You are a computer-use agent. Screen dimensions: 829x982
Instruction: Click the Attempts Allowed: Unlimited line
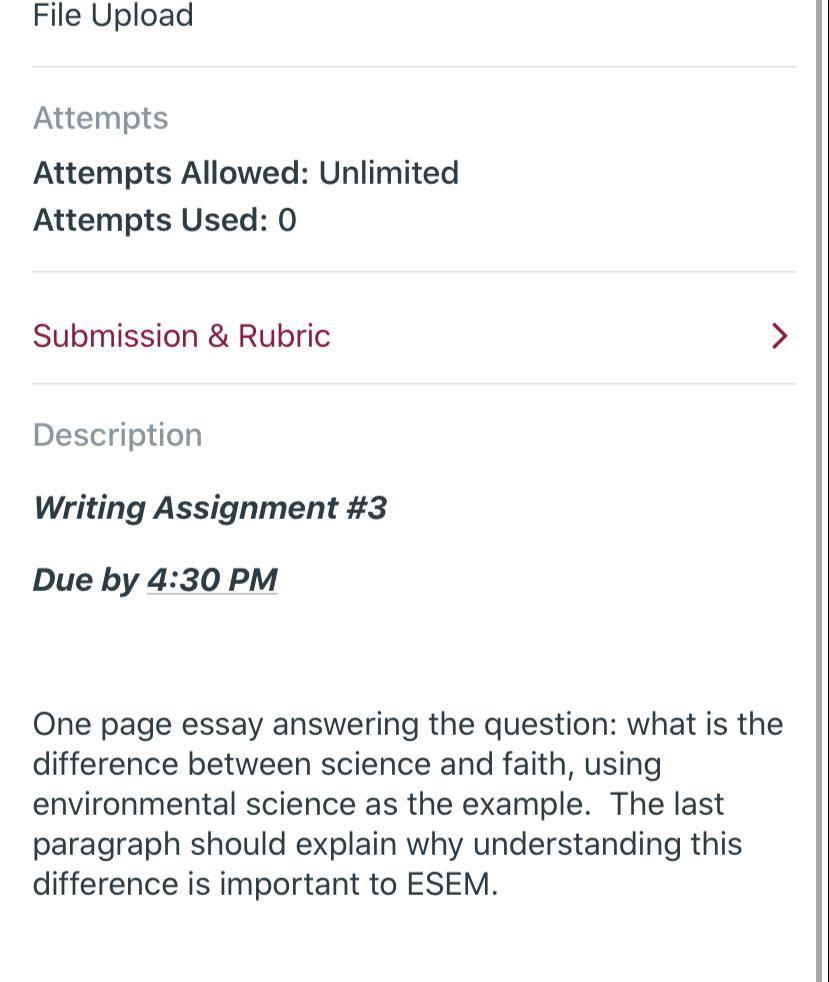coord(246,173)
